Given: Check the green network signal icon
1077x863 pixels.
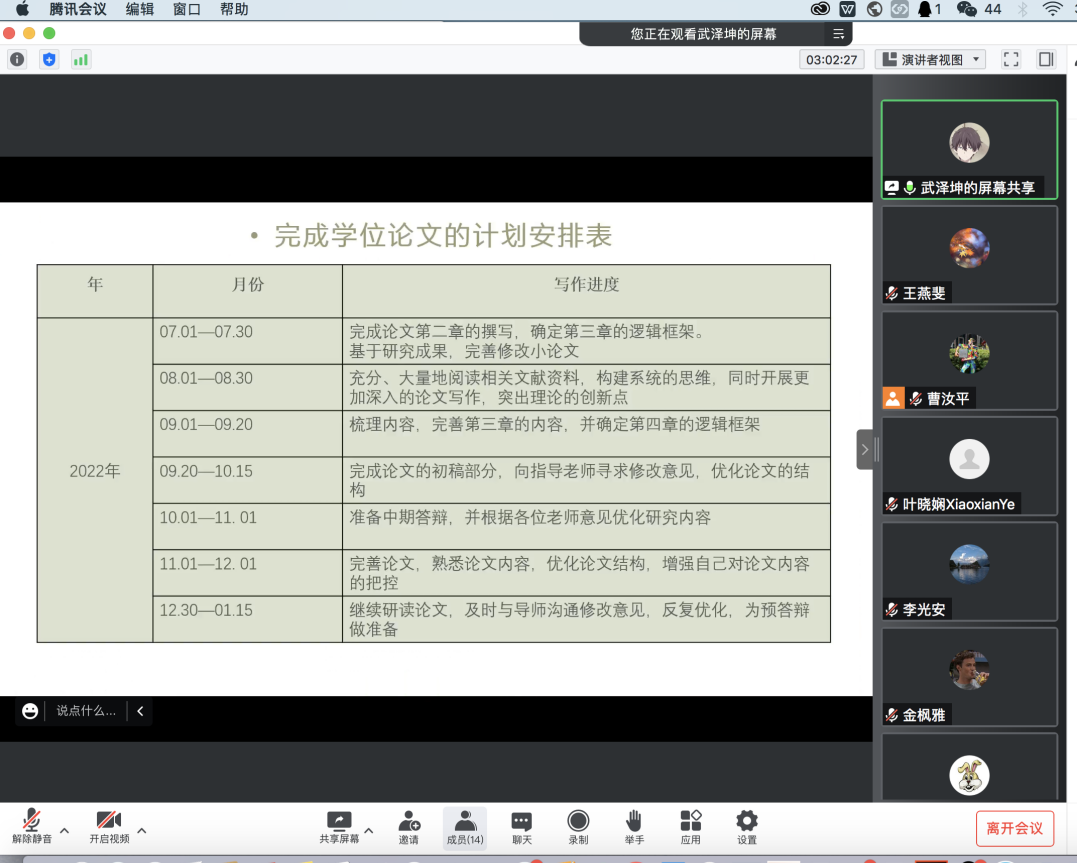Looking at the screenshot, I should tap(80, 60).
